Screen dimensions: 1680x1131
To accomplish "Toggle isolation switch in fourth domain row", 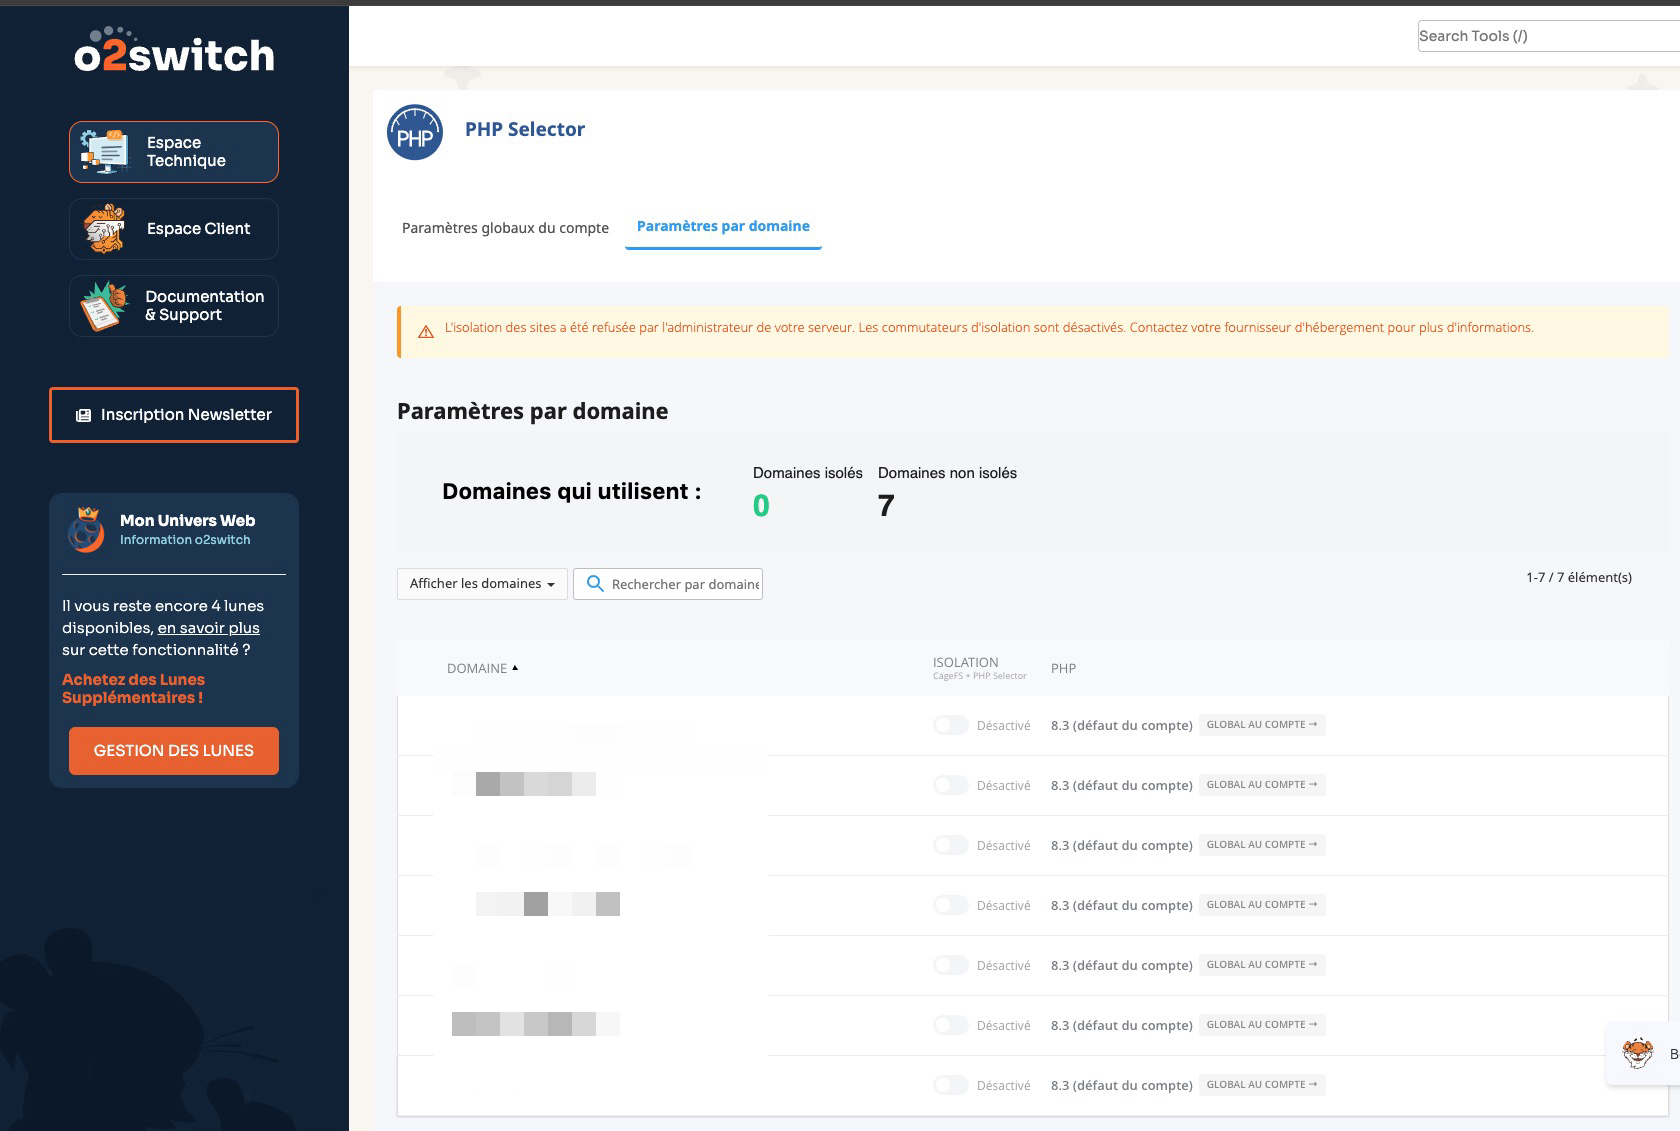I will point(950,905).
